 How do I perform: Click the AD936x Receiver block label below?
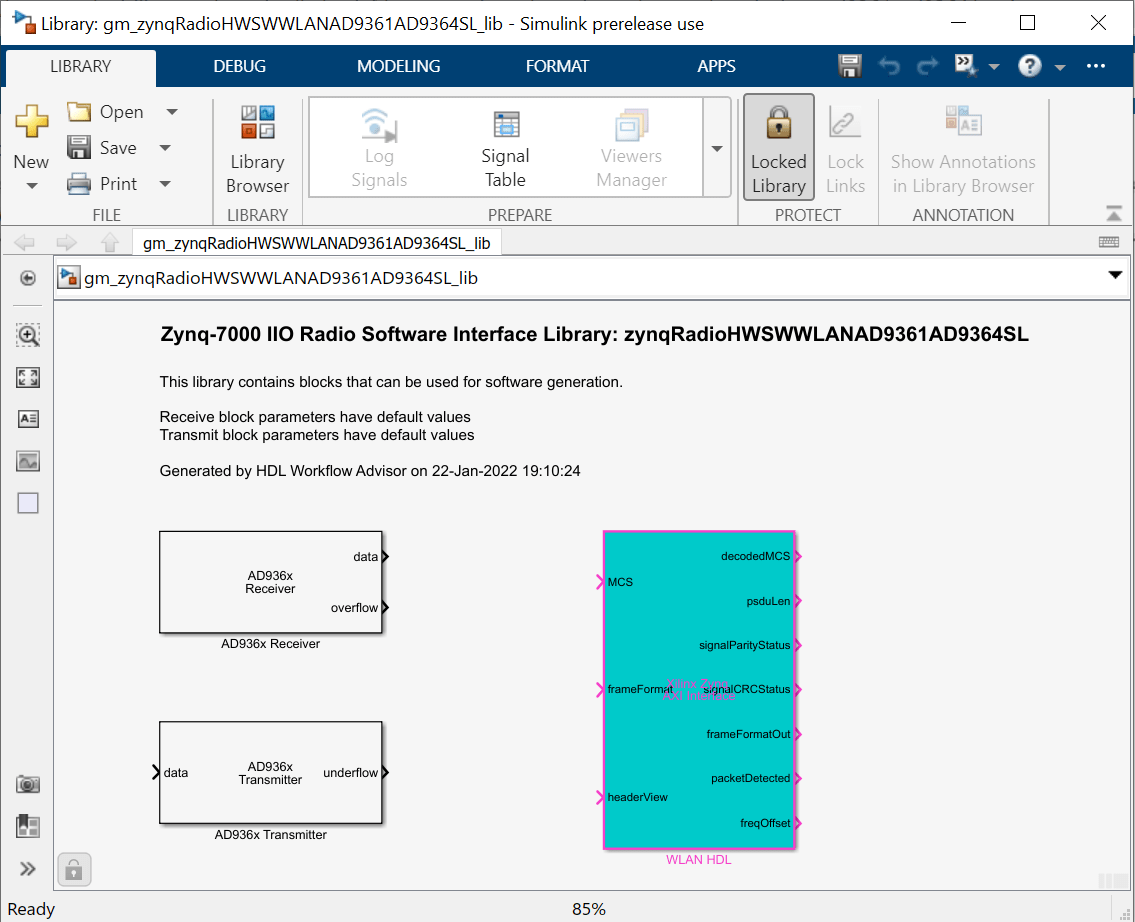click(x=270, y=644)
